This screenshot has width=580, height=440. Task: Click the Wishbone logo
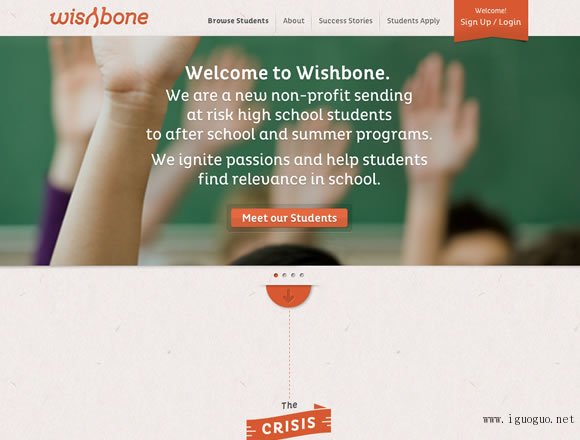[99, 17]
